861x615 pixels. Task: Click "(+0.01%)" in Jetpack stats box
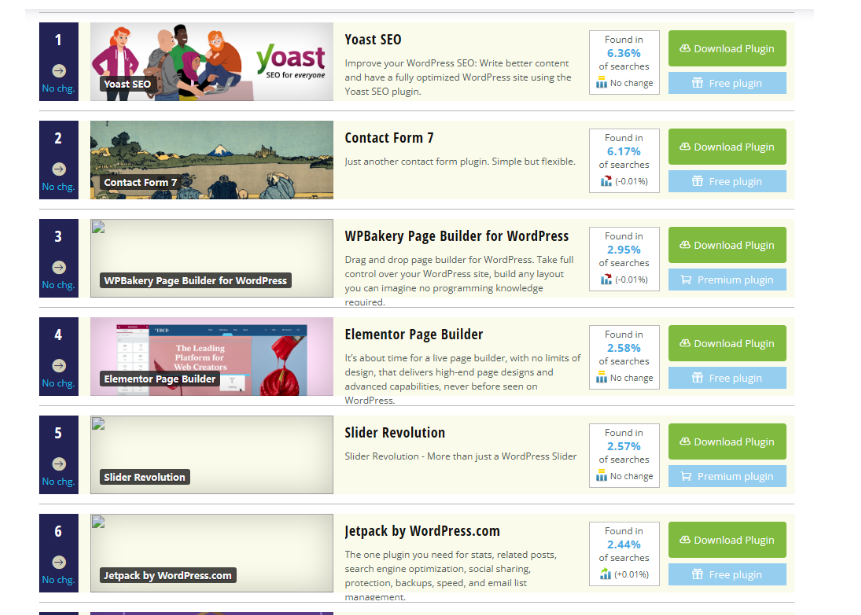(x=631, y=574)
